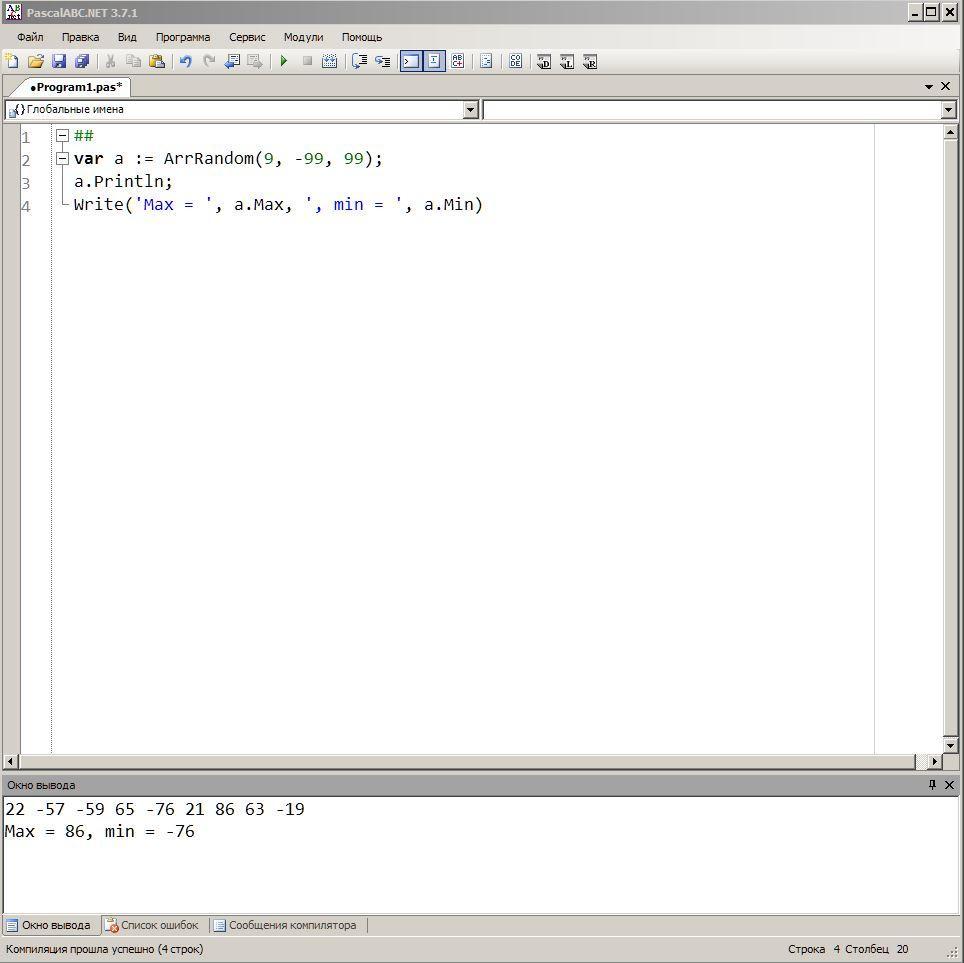
Task: Copy selection with the toolbar copy icon
Action: (x=133, y=61)
